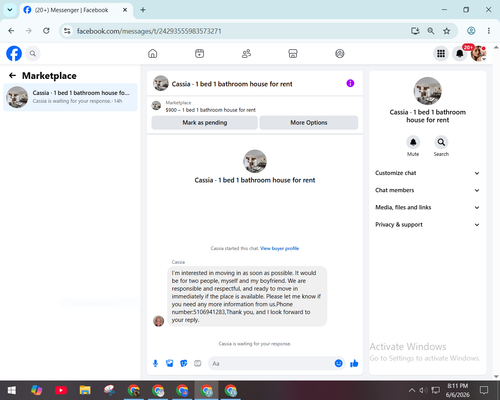Open the Chrome profile icon

pos(471,31)
